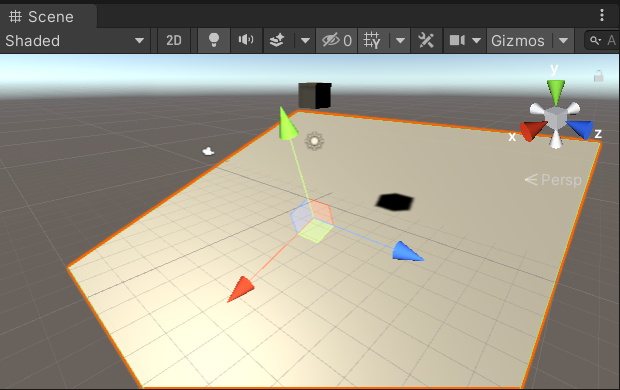Click the green Y axis cone on orientation gizmo
The height and width of the screenshot is (390, 620).
point(556,91)
